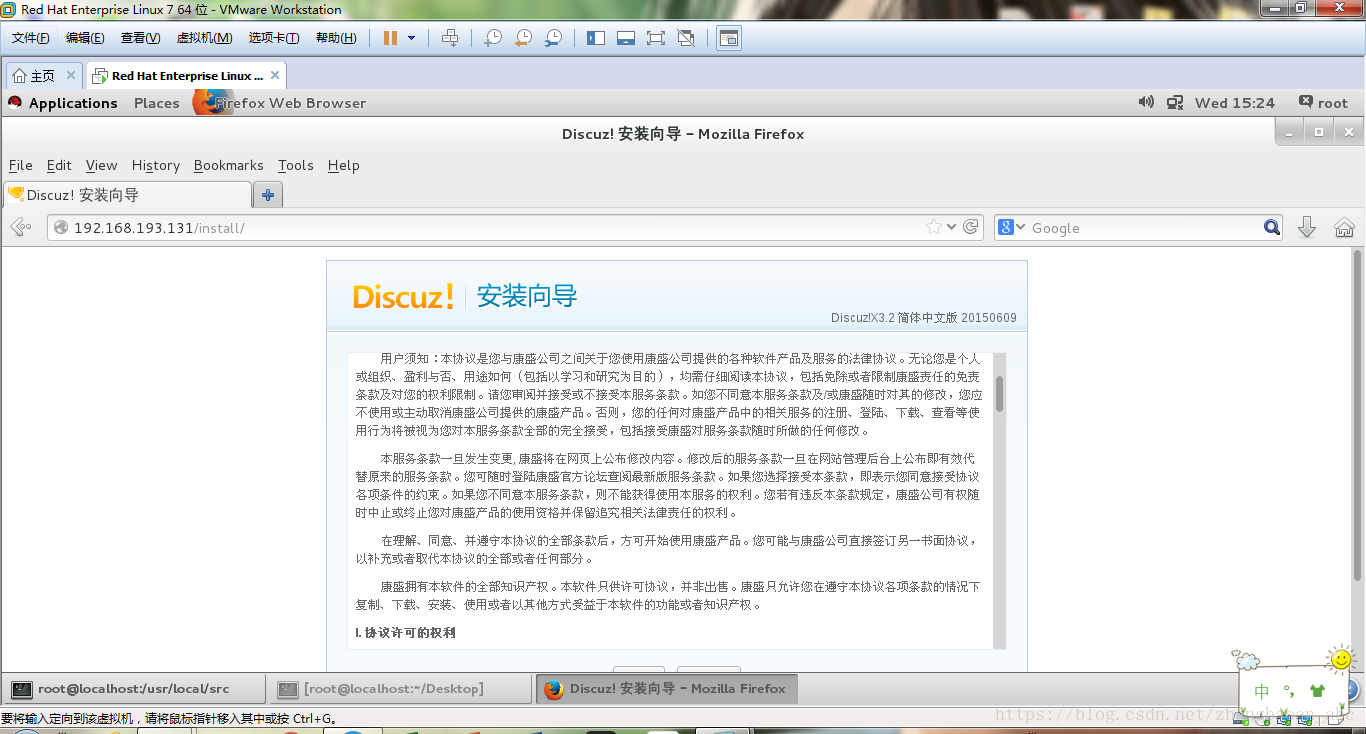
Task: Open a new Firefox tab with plus button
Action: pyautogui.click(x=267, y=195)
